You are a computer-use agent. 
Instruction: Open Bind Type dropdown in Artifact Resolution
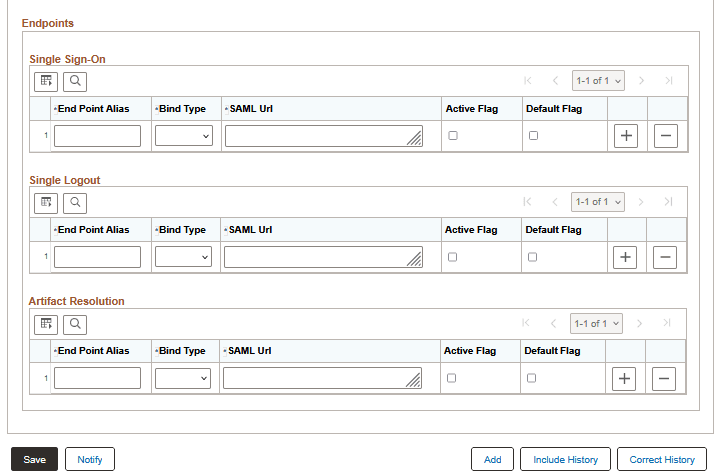pyautogui.click(x=183, y=378)
